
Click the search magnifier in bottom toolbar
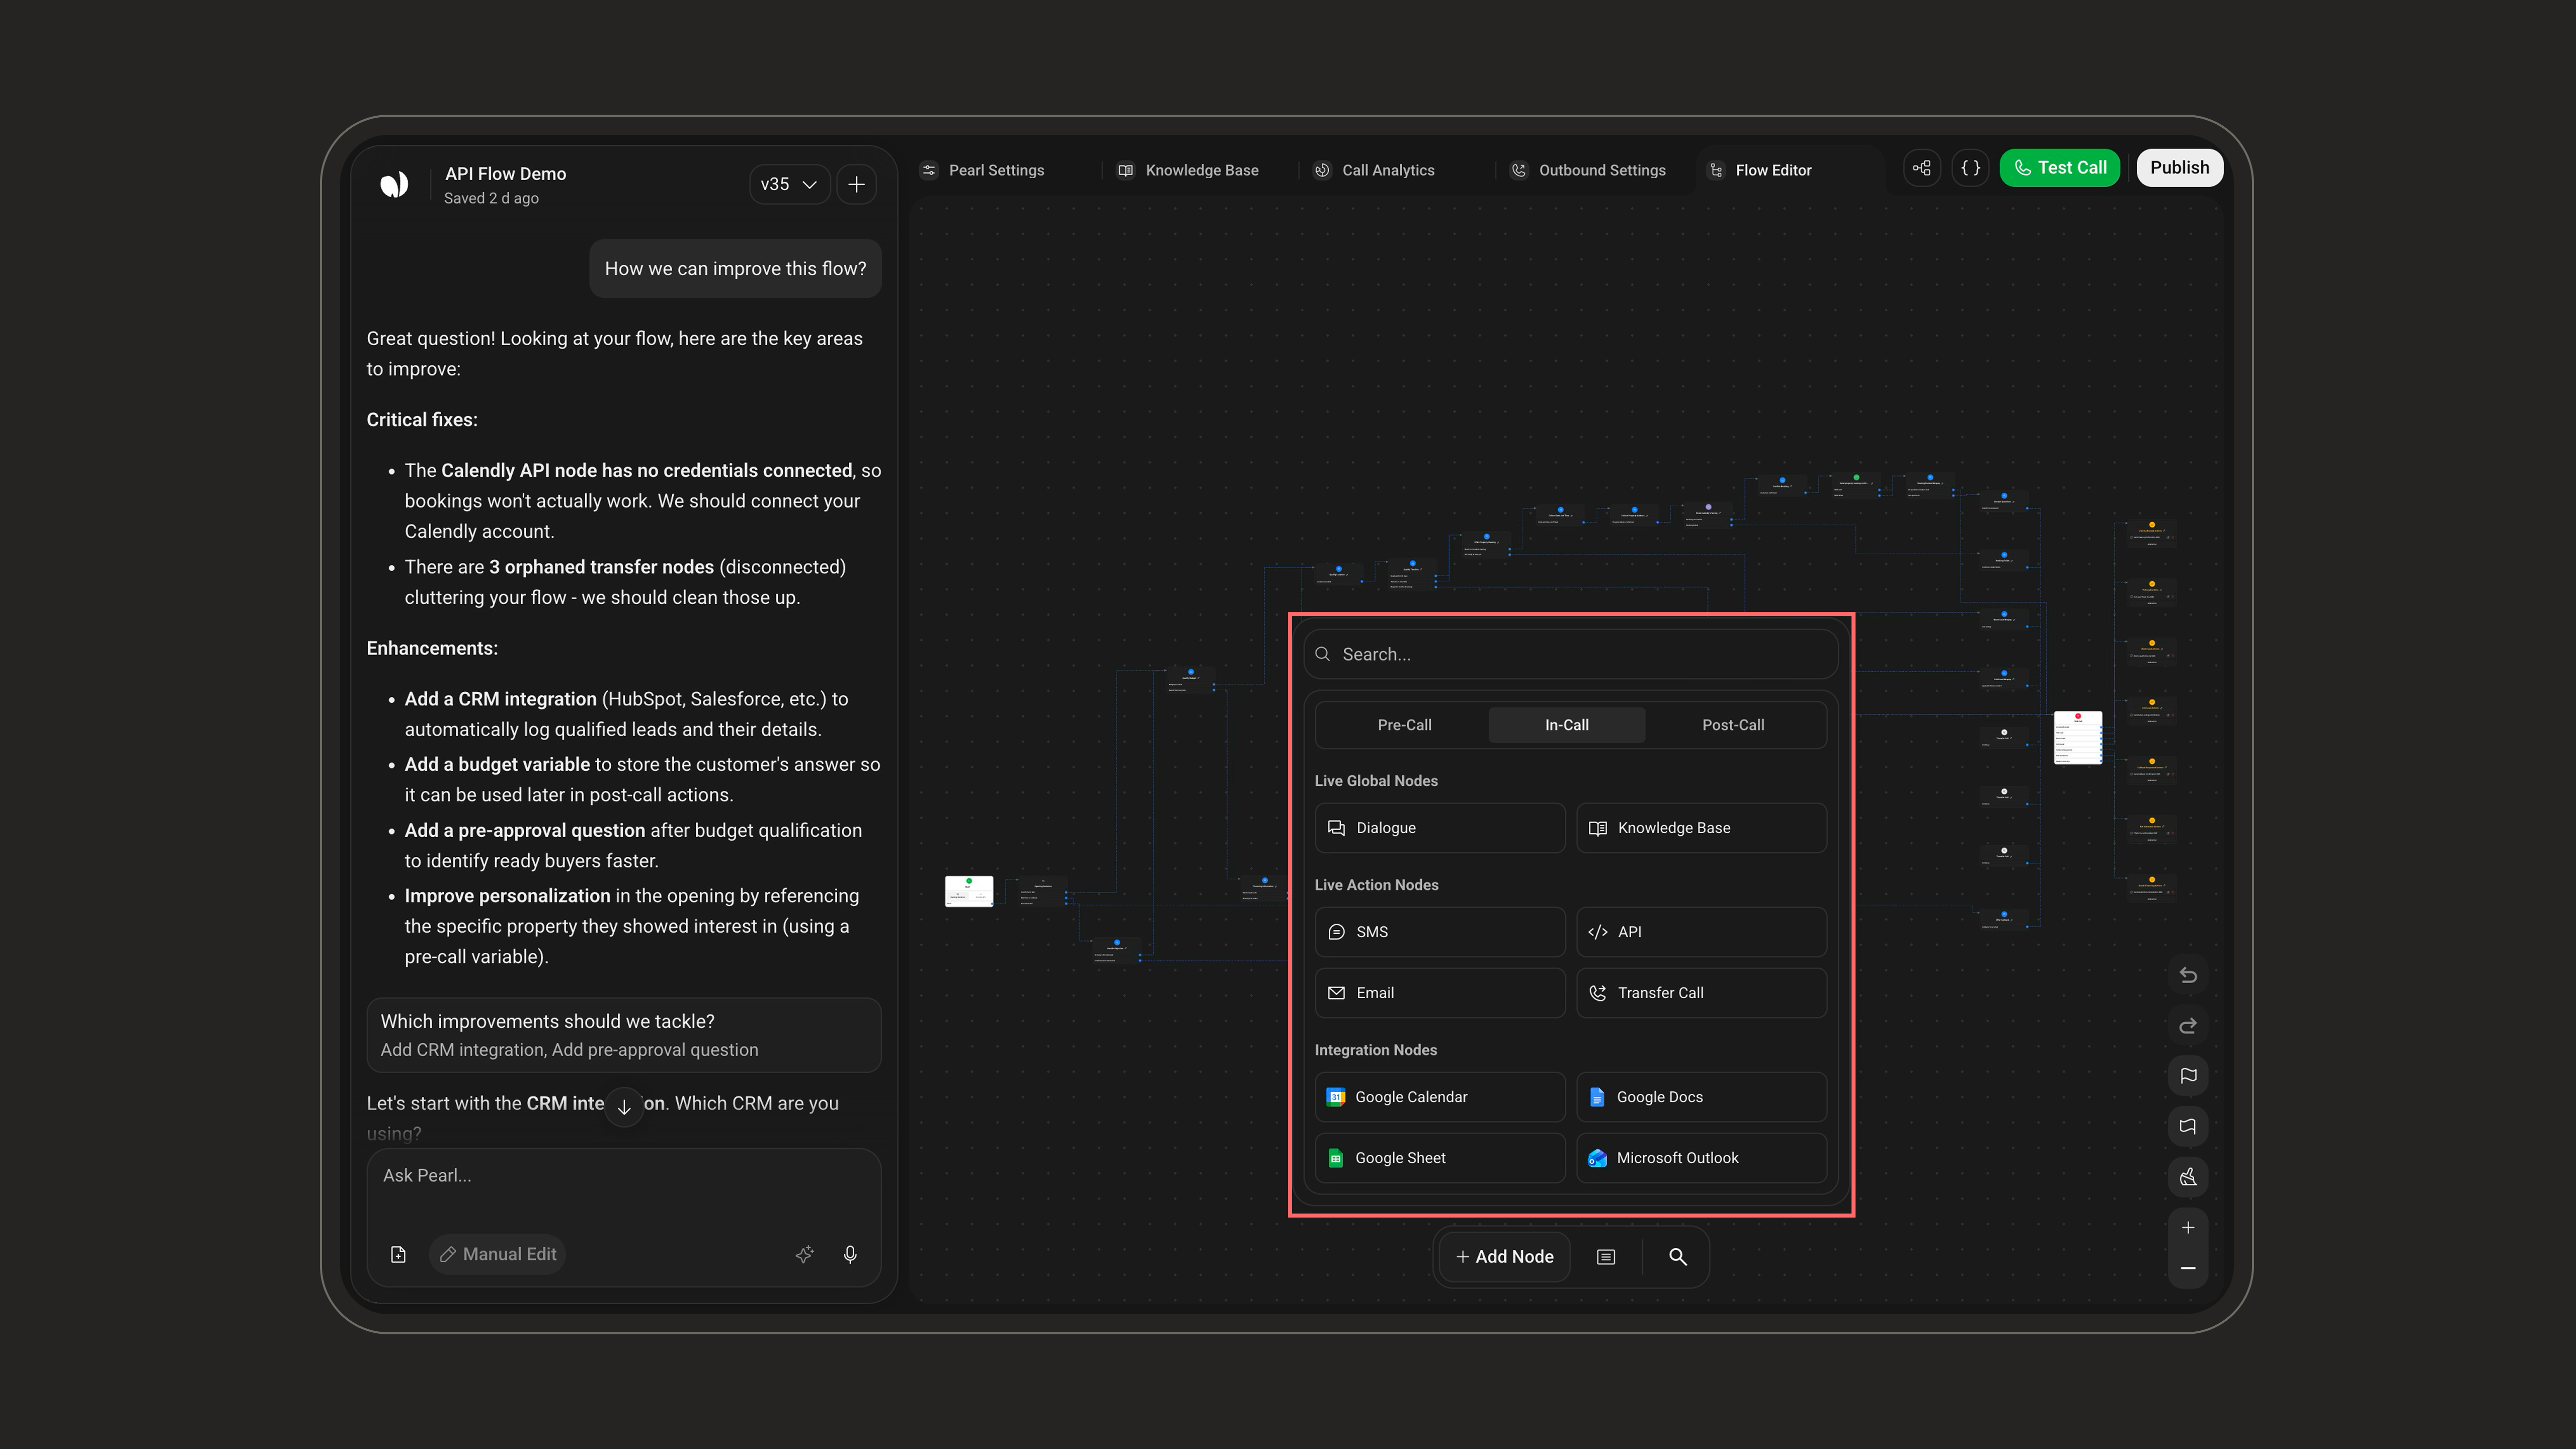coord(1678,1257)
